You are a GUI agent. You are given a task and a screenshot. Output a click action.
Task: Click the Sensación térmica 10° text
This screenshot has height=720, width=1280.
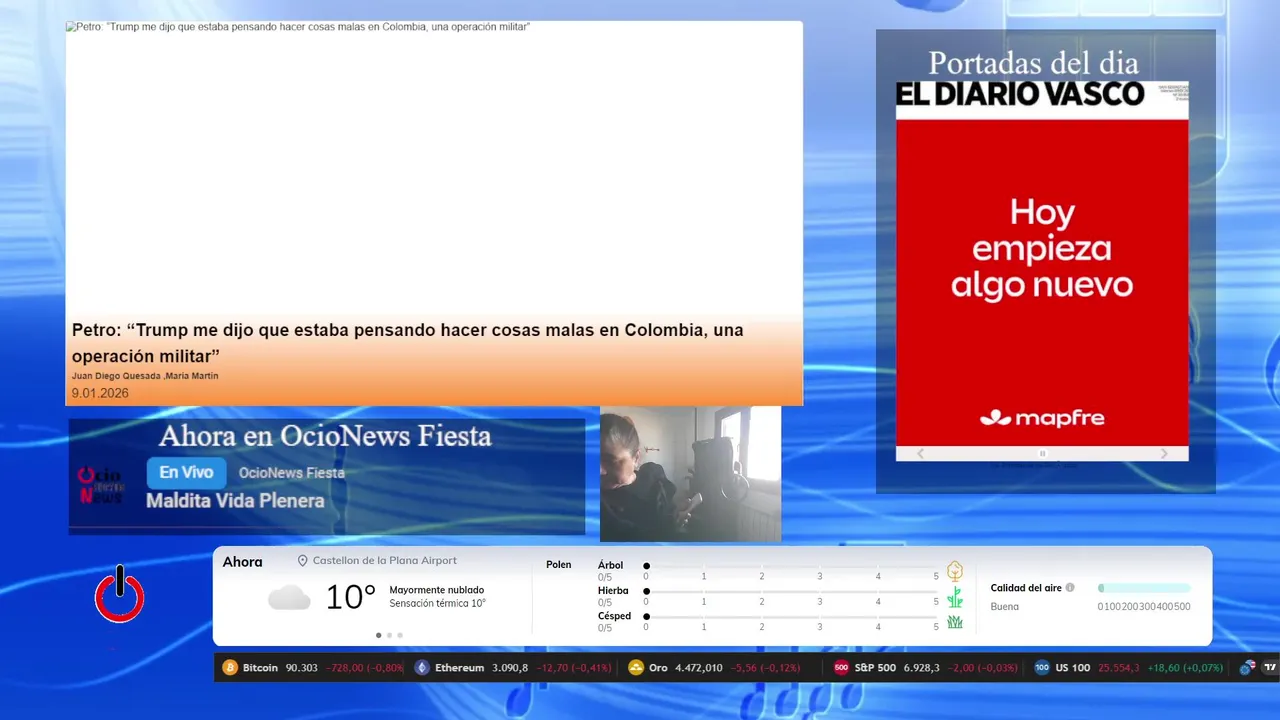click(x=437, y=603)
